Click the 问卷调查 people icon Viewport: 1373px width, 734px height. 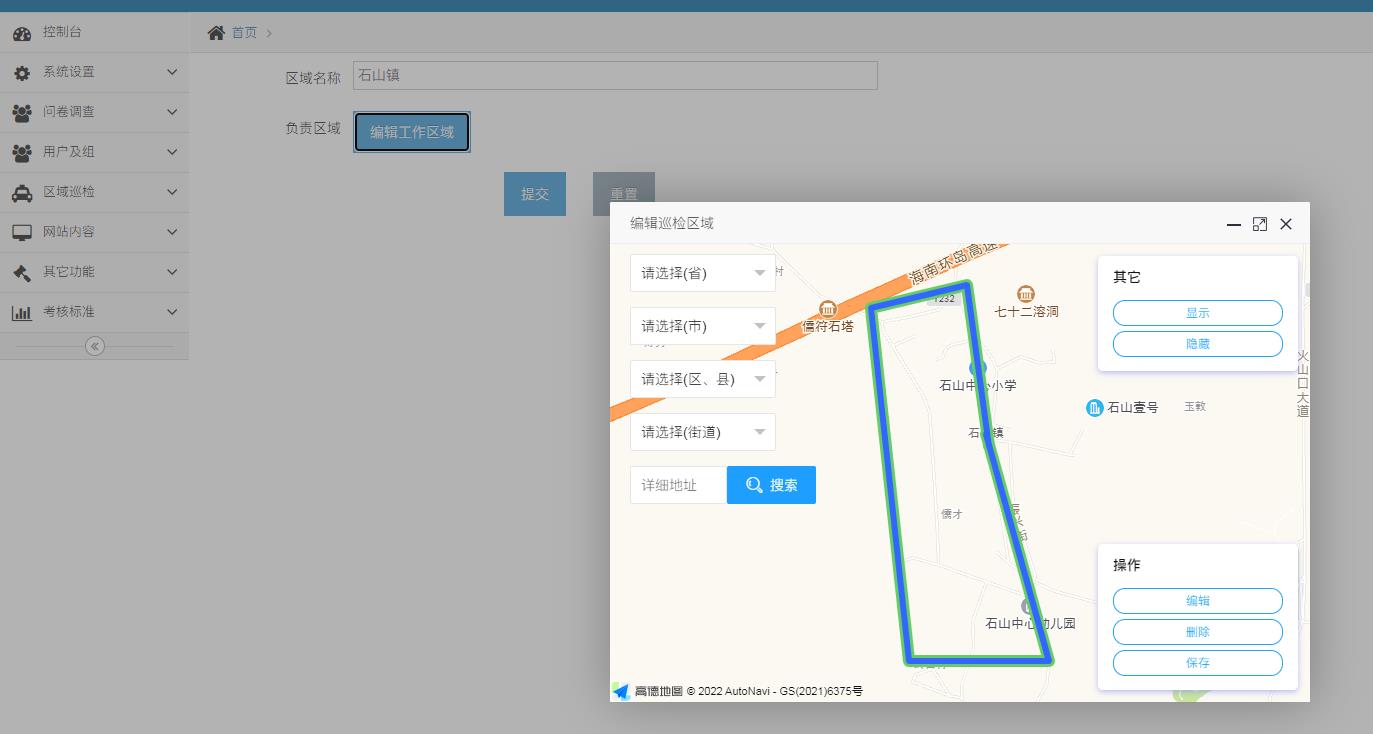(x=22, y=113)
